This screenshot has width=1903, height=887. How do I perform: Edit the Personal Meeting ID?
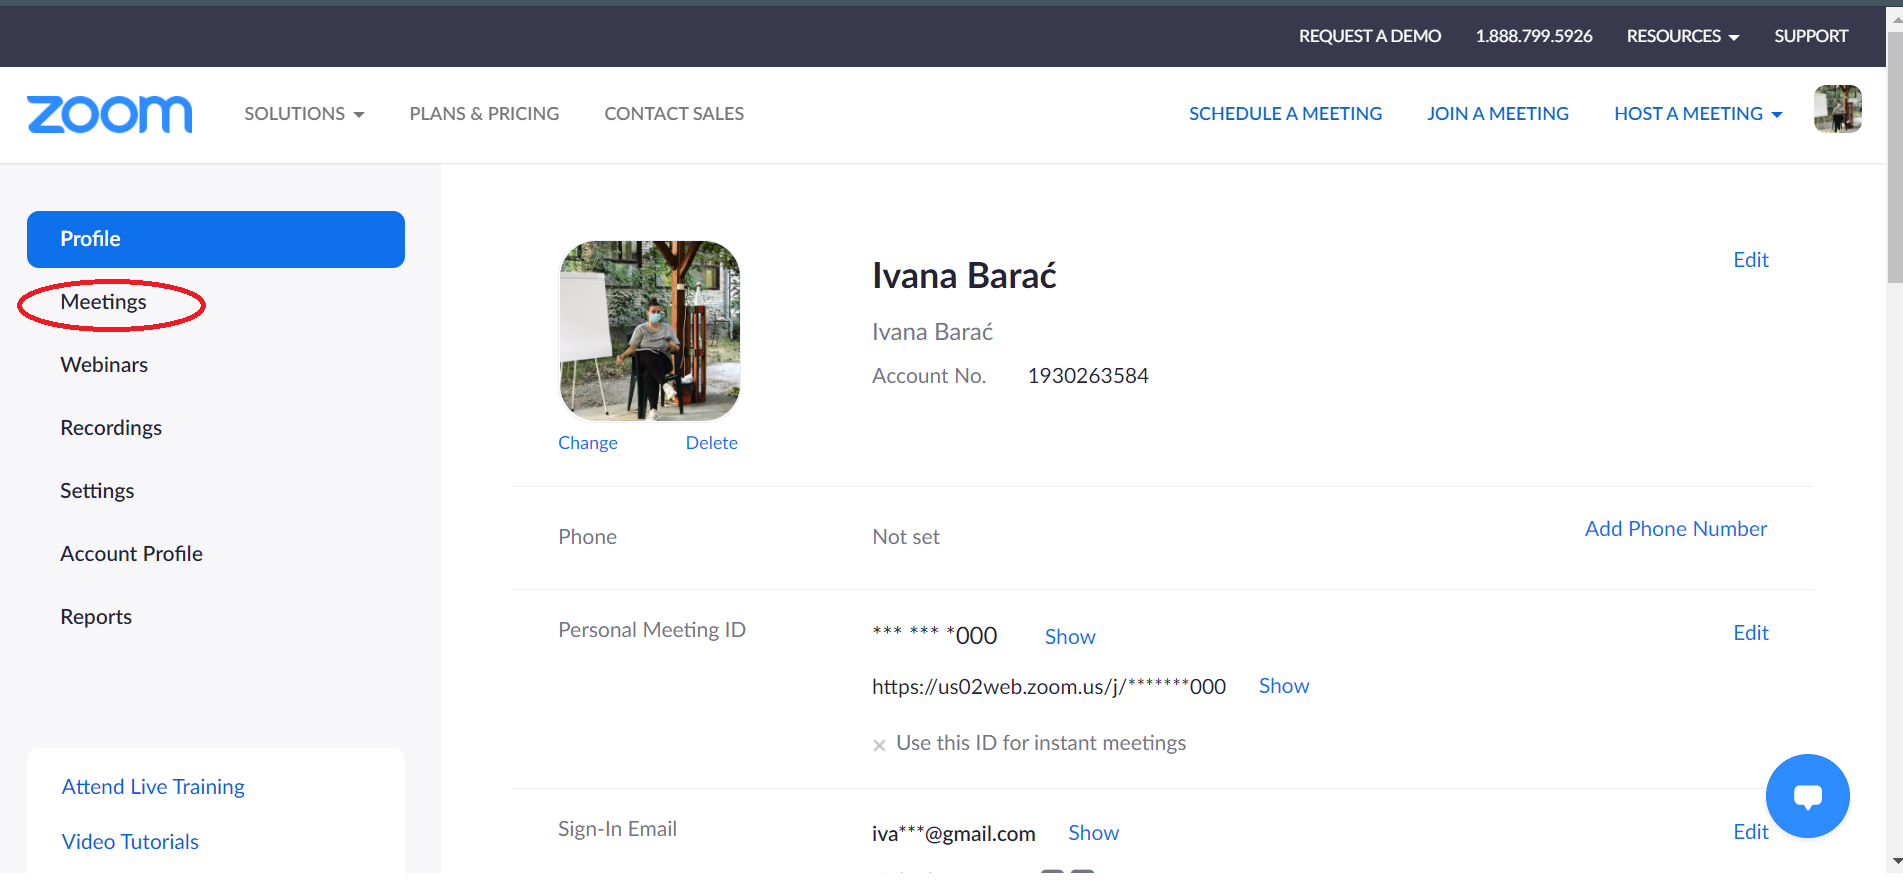(x=1751, y=633)
